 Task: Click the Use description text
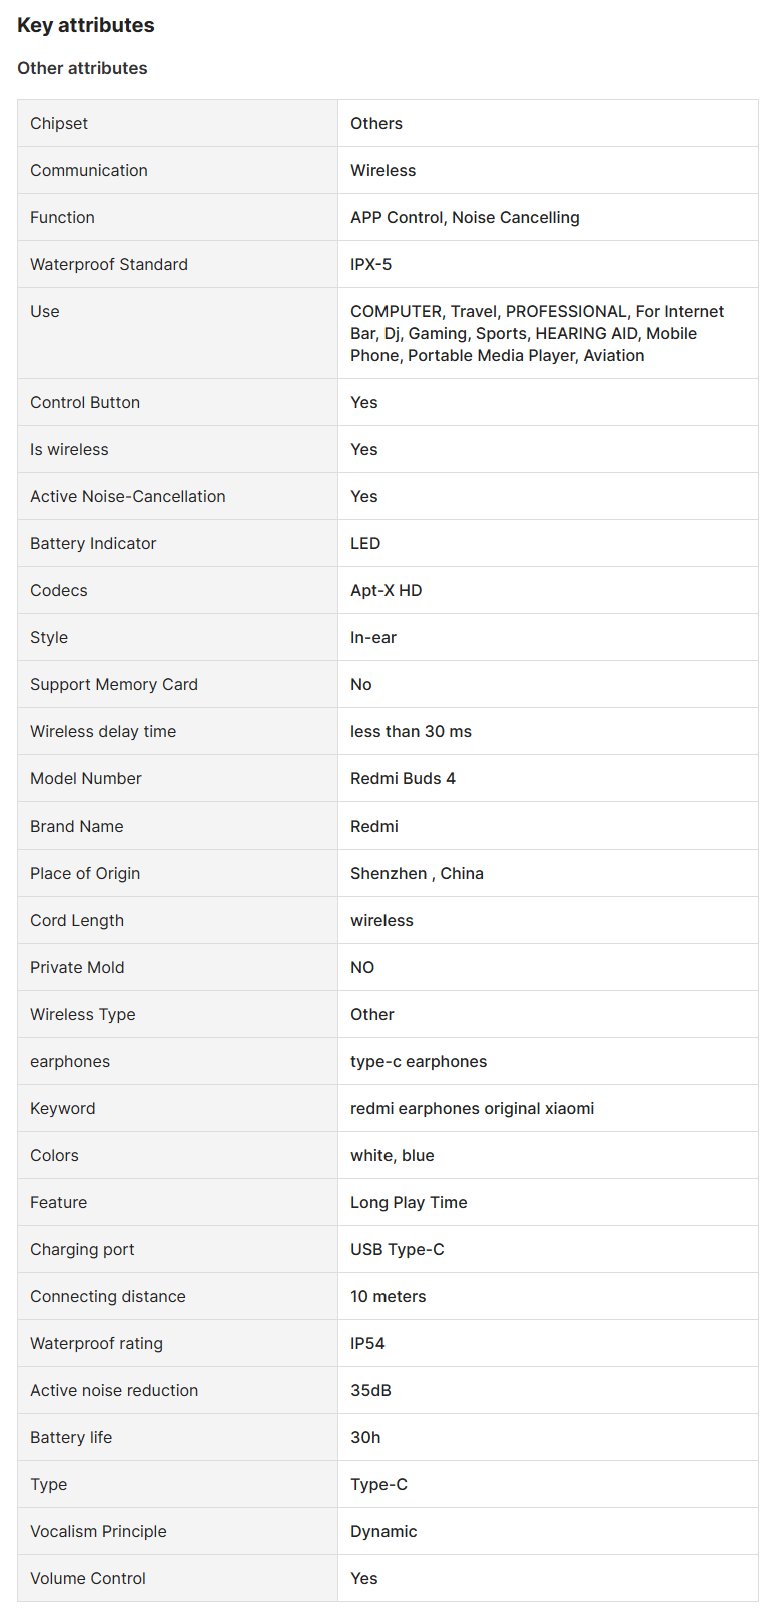pos(536,333)
